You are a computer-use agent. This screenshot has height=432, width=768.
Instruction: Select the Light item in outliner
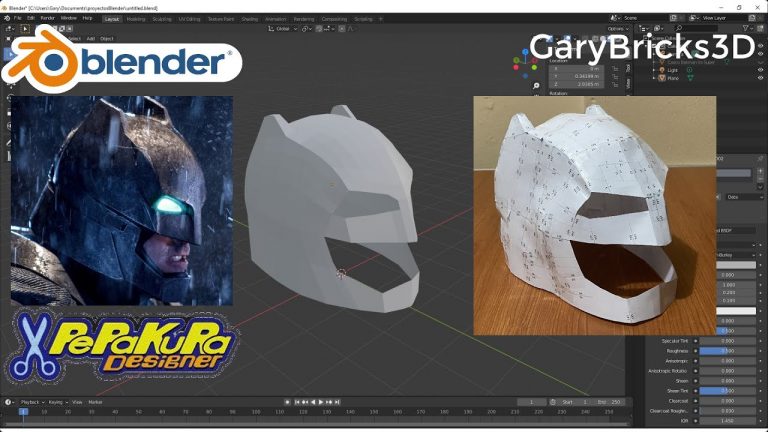tap(672, 70)
